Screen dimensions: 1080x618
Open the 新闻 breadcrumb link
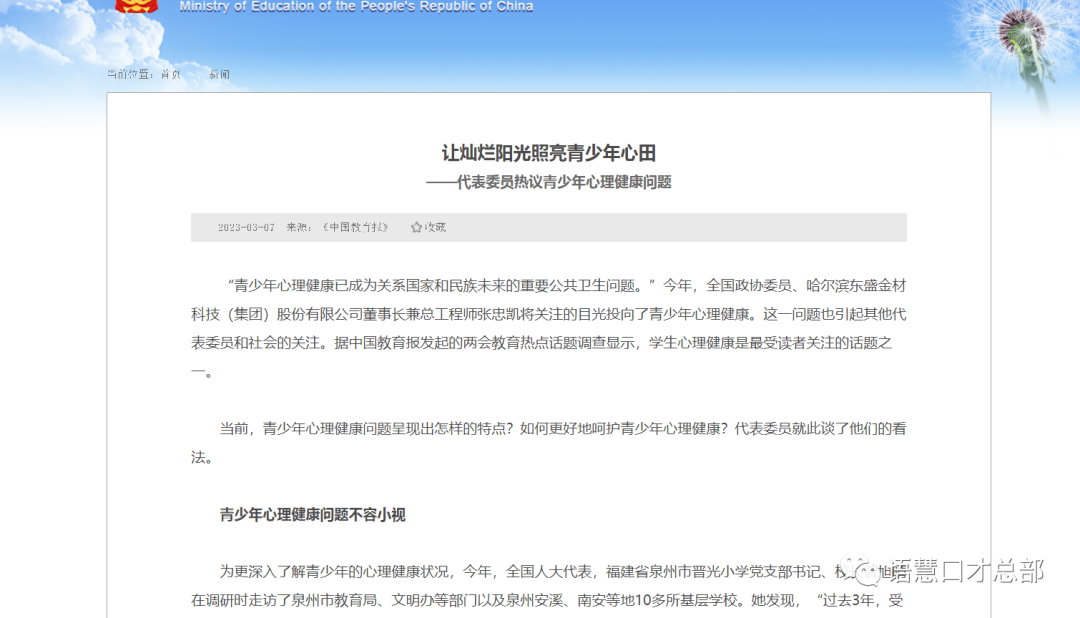[219, 75]
